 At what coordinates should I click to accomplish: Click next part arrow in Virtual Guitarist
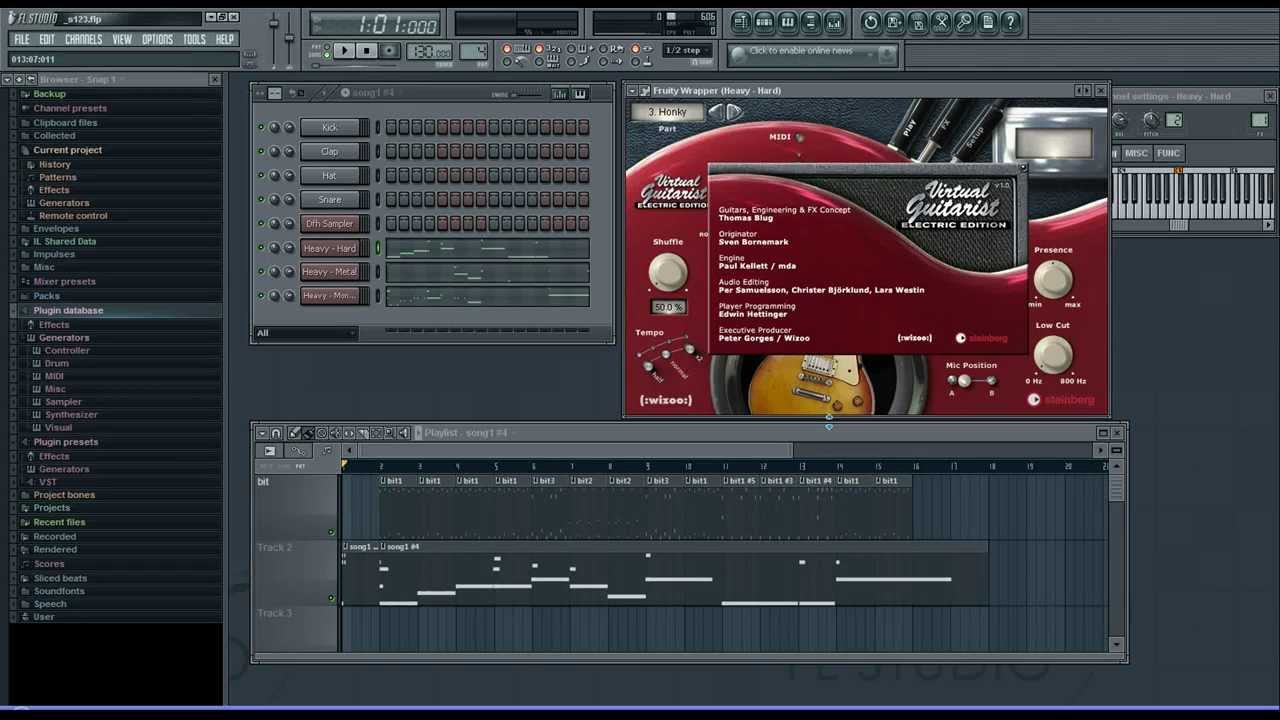point(735,113)
